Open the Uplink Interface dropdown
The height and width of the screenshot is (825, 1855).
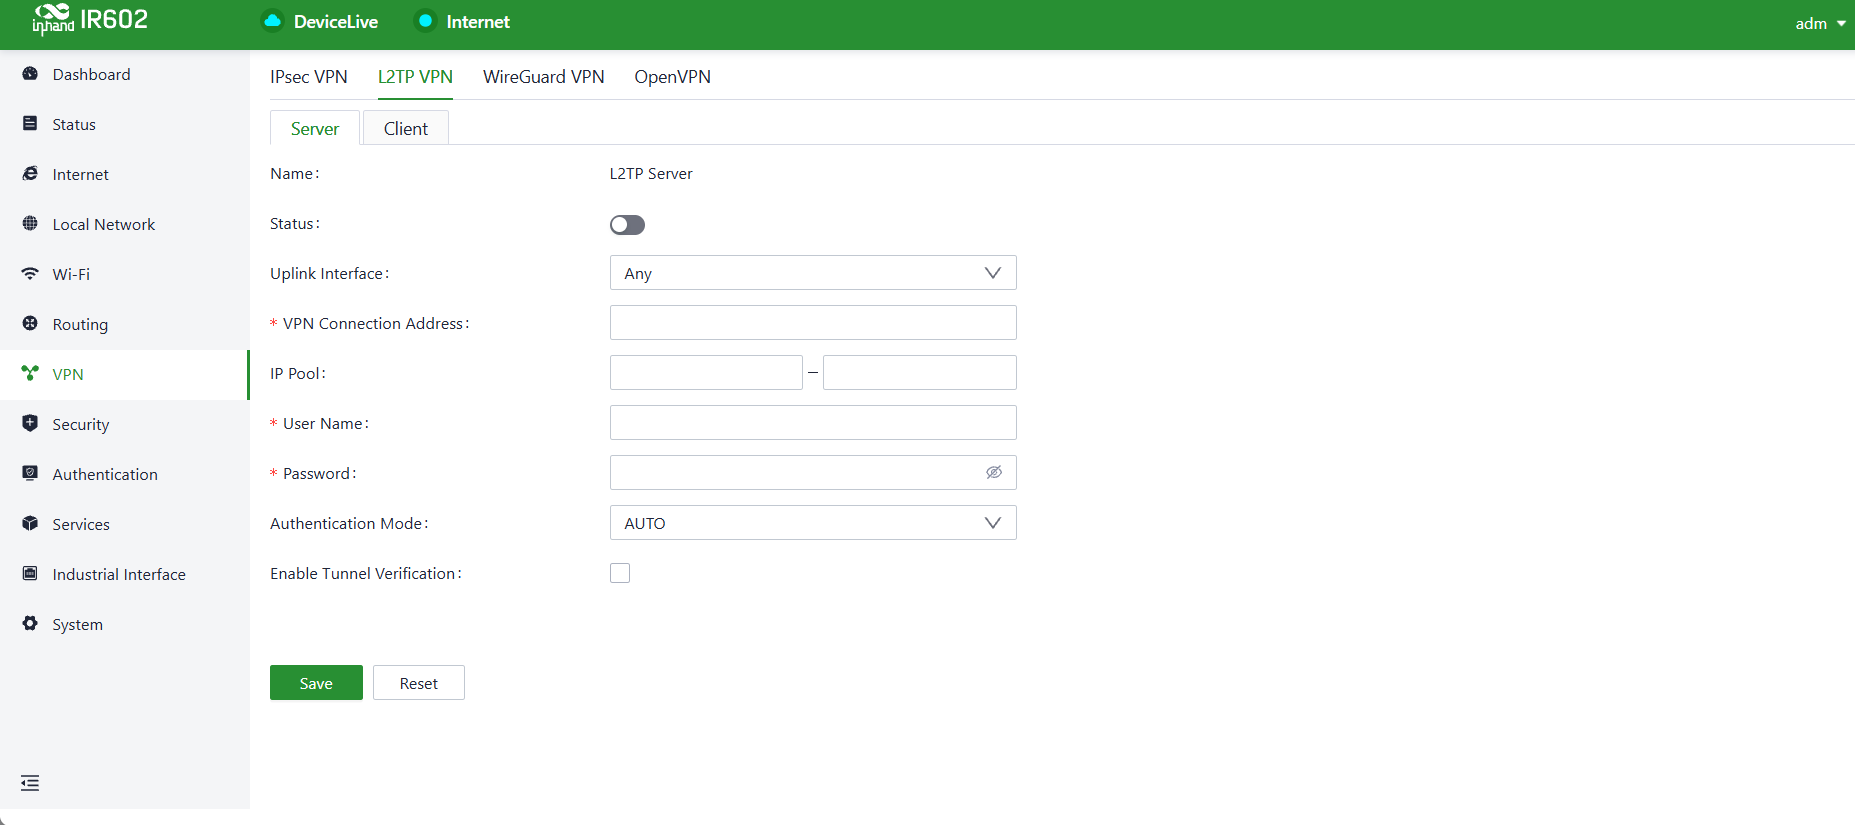click(x=813, y=273)
